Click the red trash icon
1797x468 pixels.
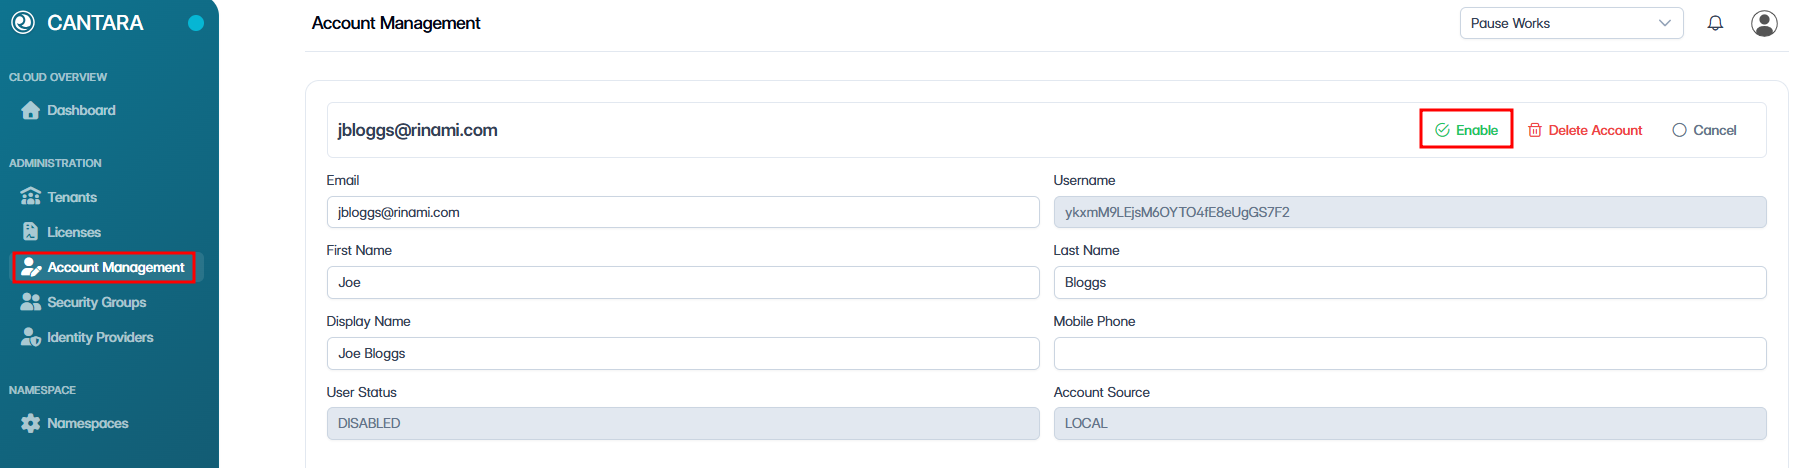pos(1535,130)
